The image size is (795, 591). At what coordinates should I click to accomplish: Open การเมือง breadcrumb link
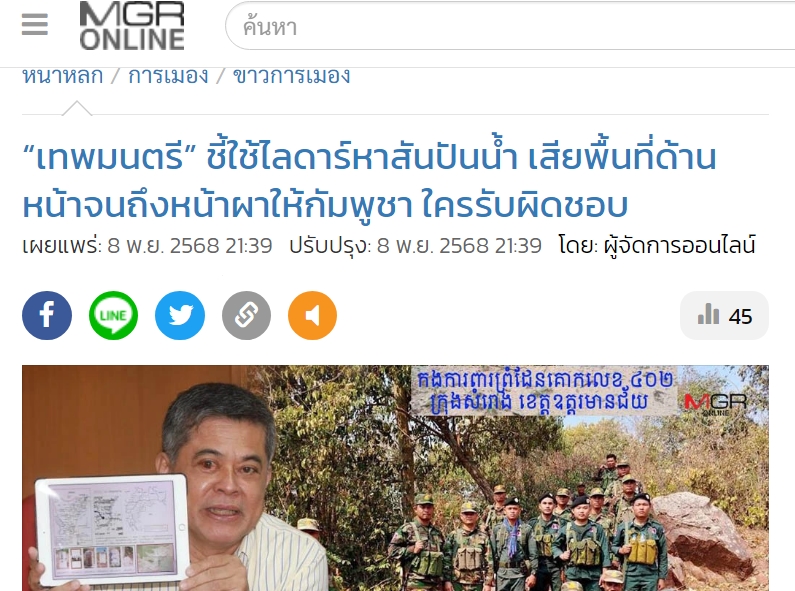[x=168, y=76]
